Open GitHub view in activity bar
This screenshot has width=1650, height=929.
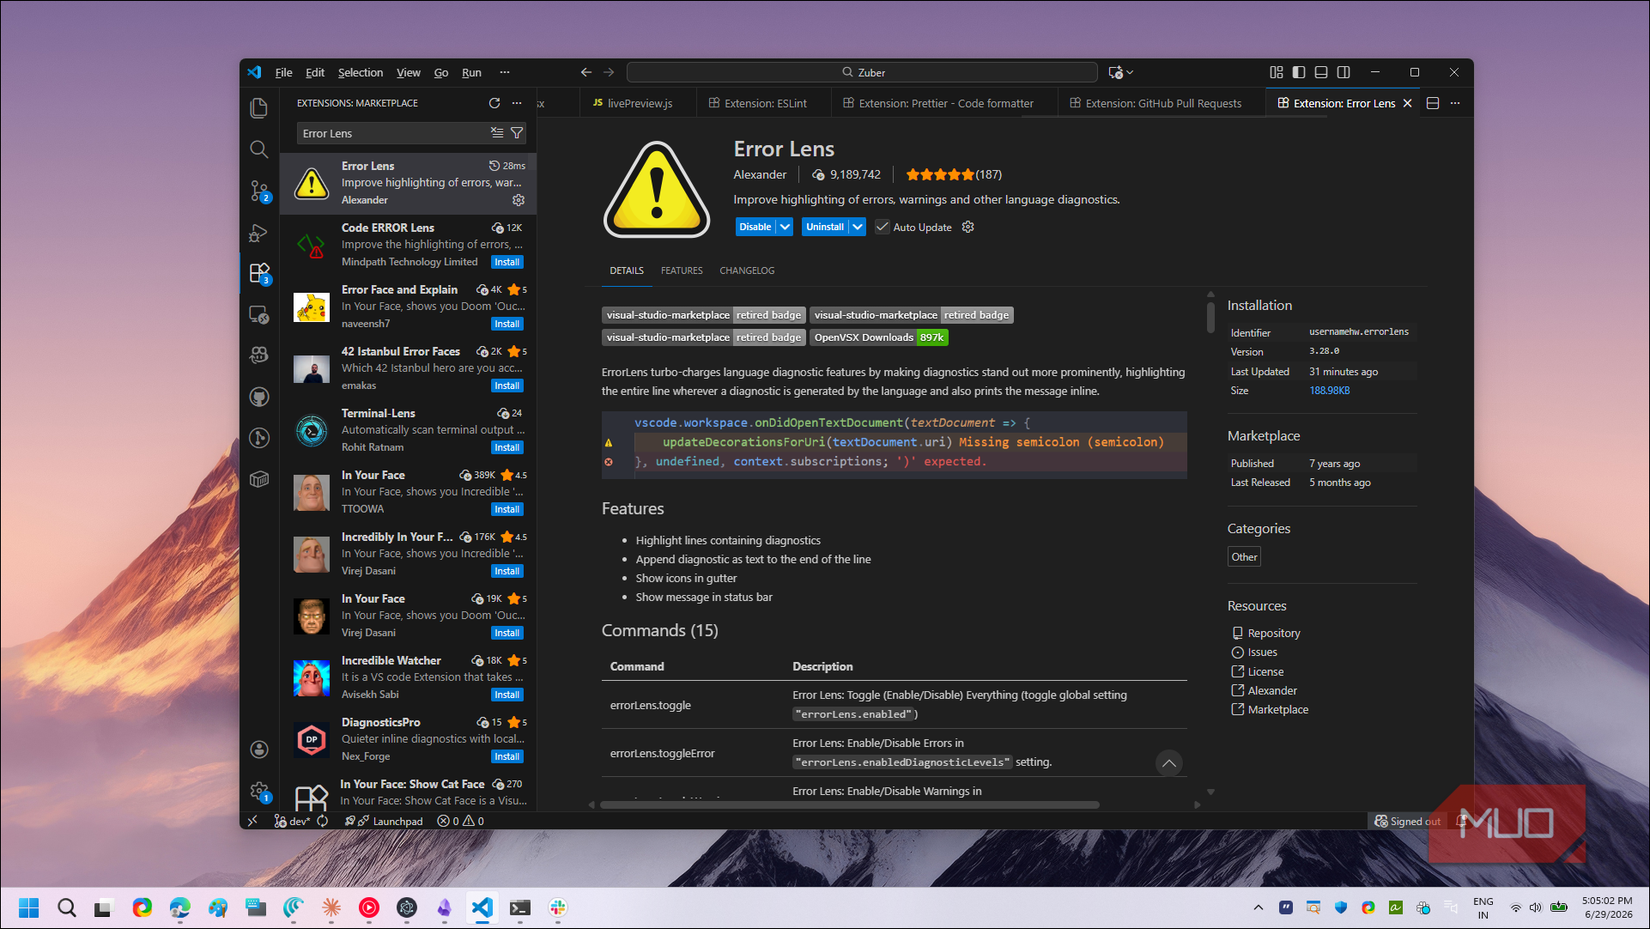(x=259, y=397)
